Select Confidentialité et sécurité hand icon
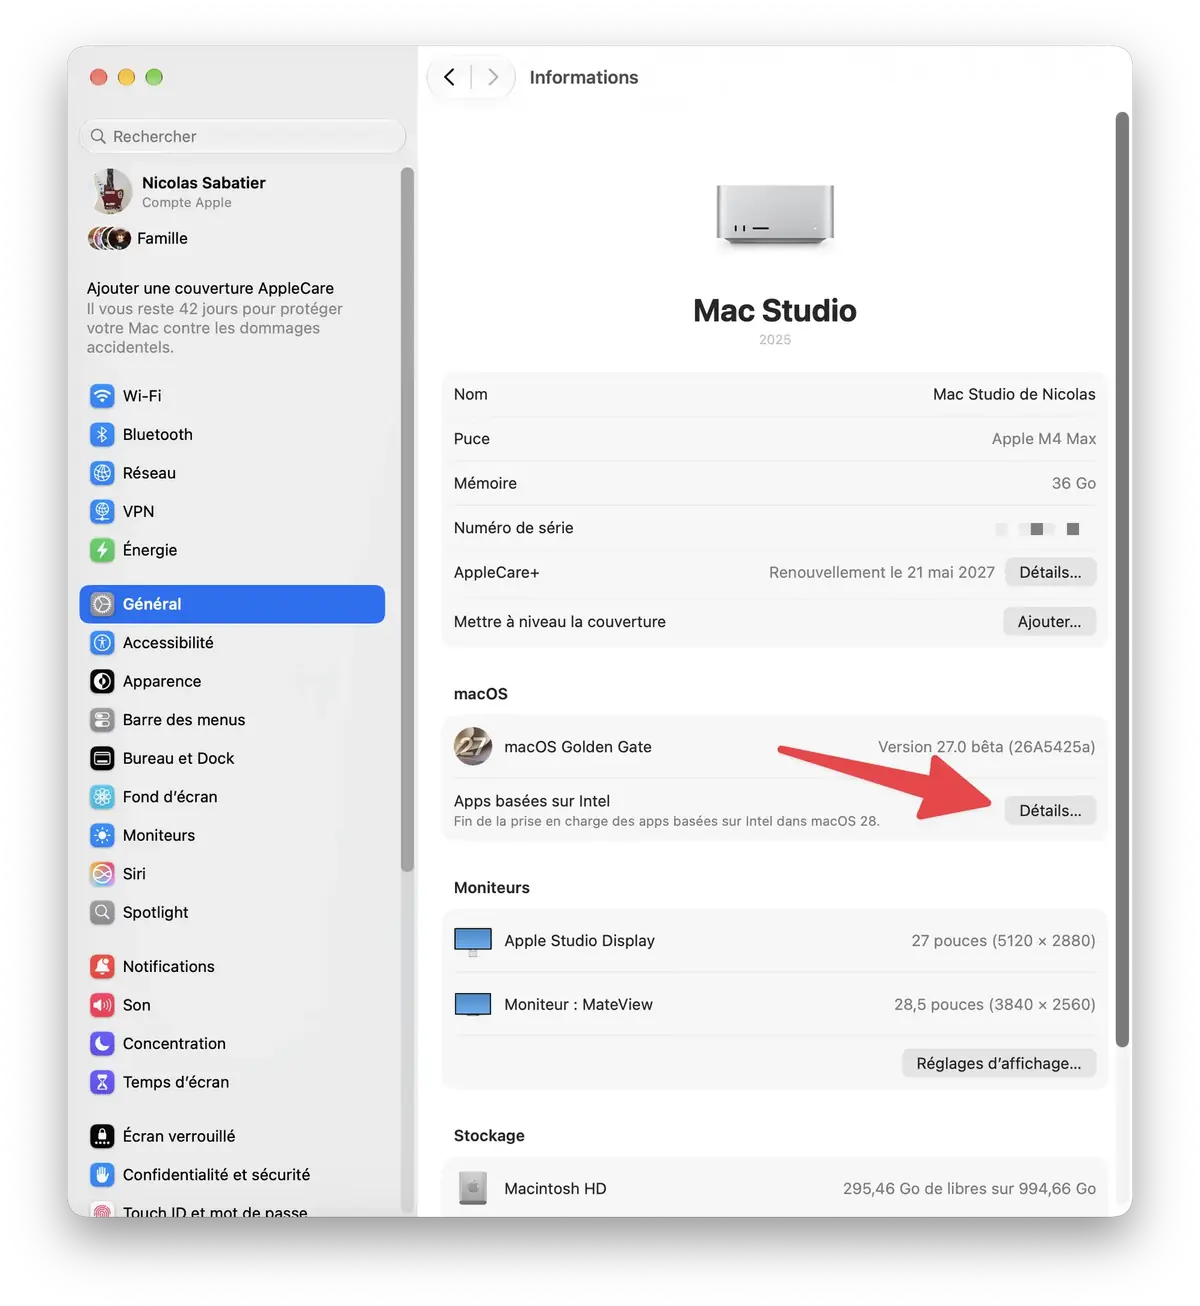This screenshot has height=1306, width=1200. [102, 1175]
